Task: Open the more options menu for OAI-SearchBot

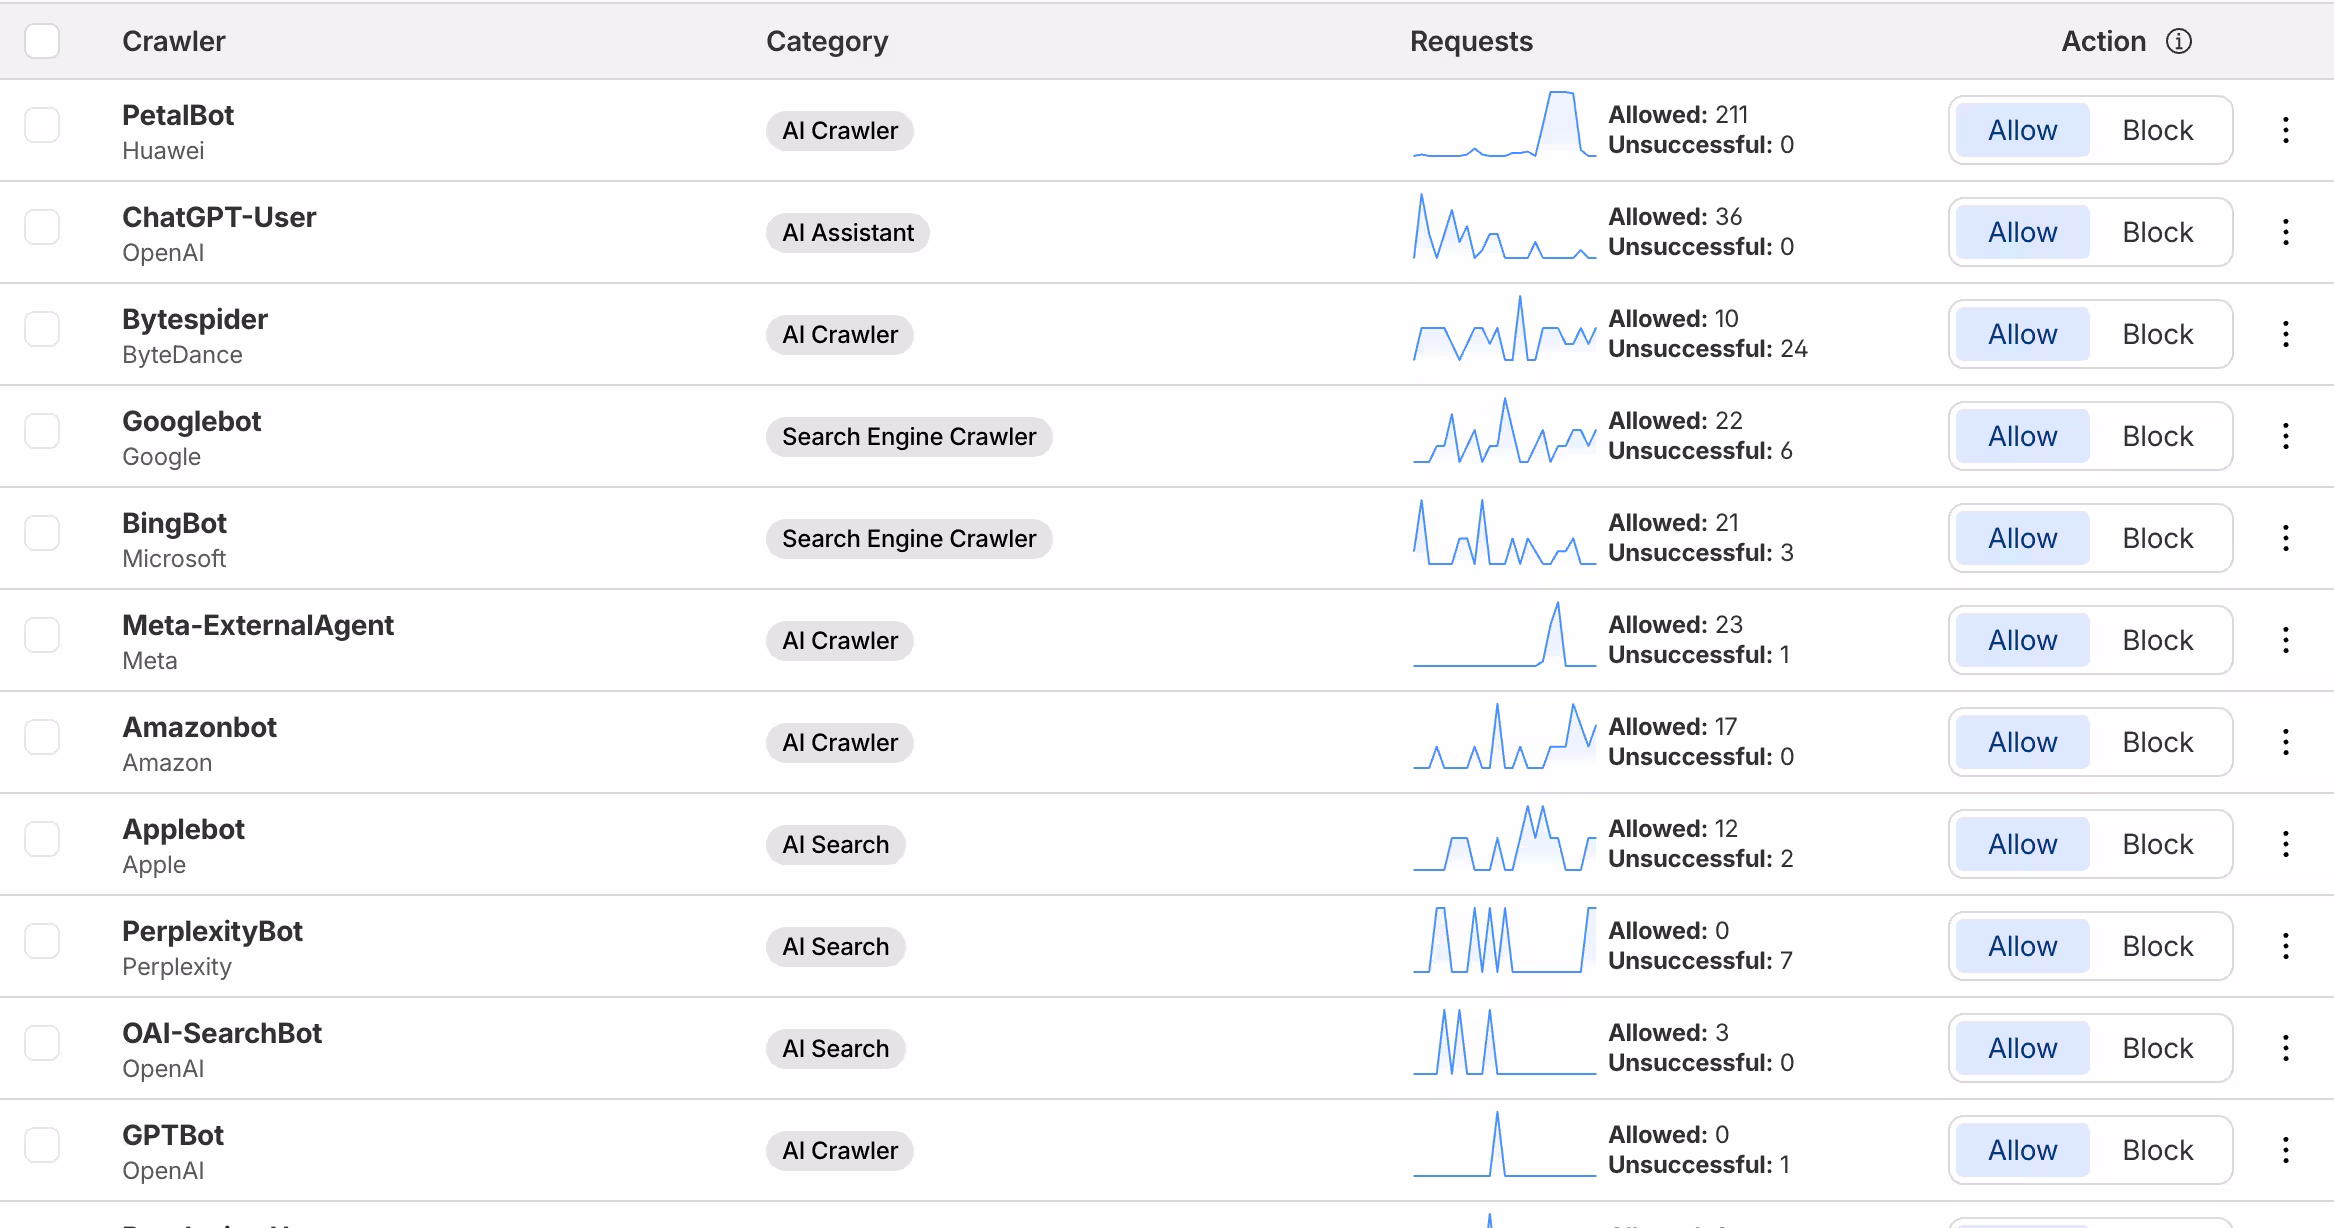Action: coord(2286,1048)
